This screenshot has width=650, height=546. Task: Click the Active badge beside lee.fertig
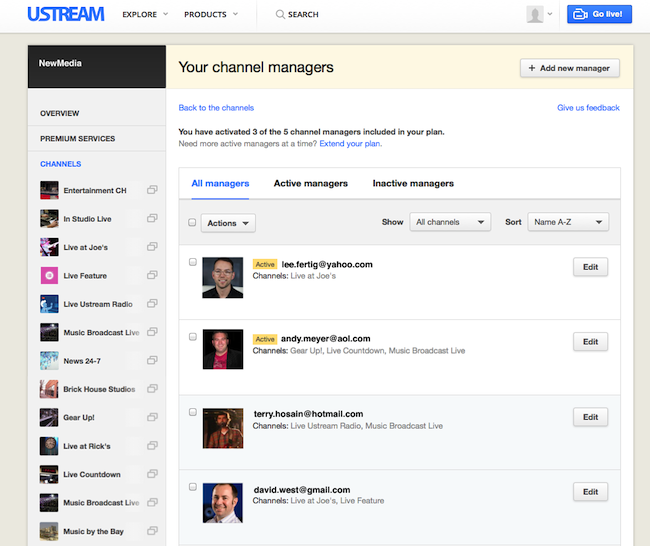coord(265,264)
